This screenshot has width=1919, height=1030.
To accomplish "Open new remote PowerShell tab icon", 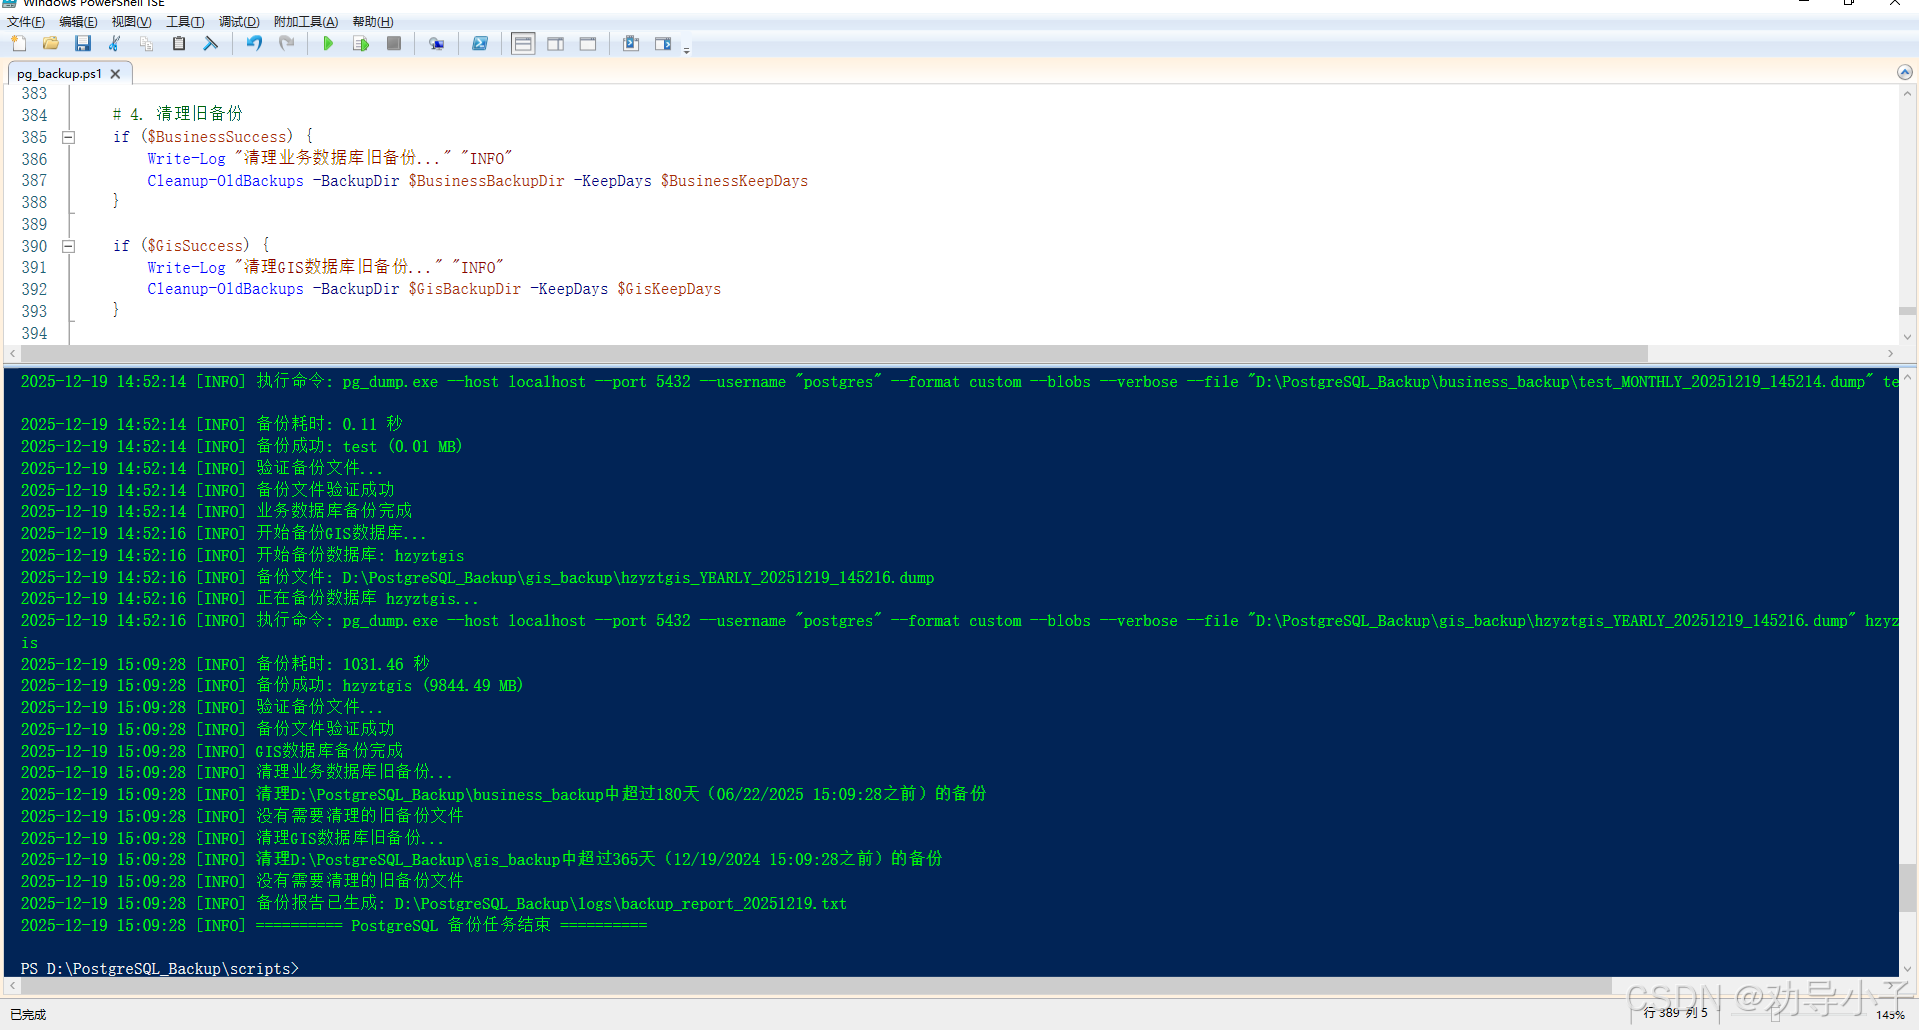I will (x=437, y=43).
